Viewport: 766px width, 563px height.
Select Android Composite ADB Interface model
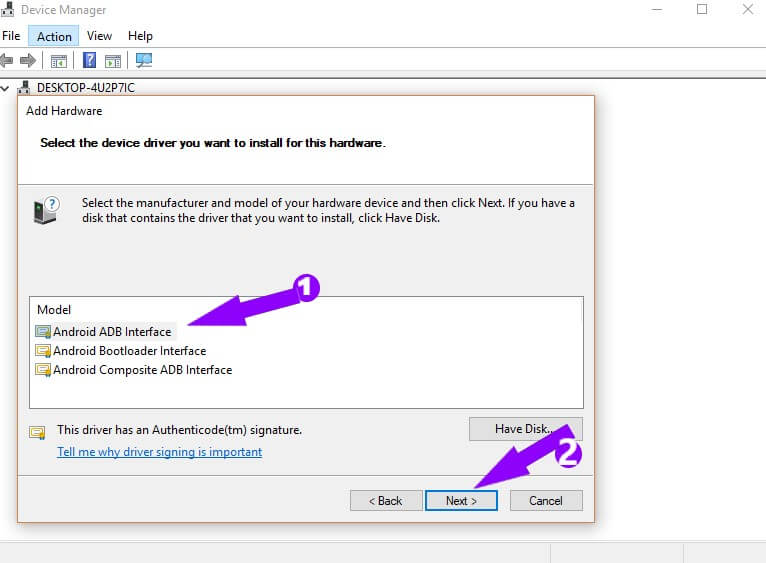click(143, 370)
